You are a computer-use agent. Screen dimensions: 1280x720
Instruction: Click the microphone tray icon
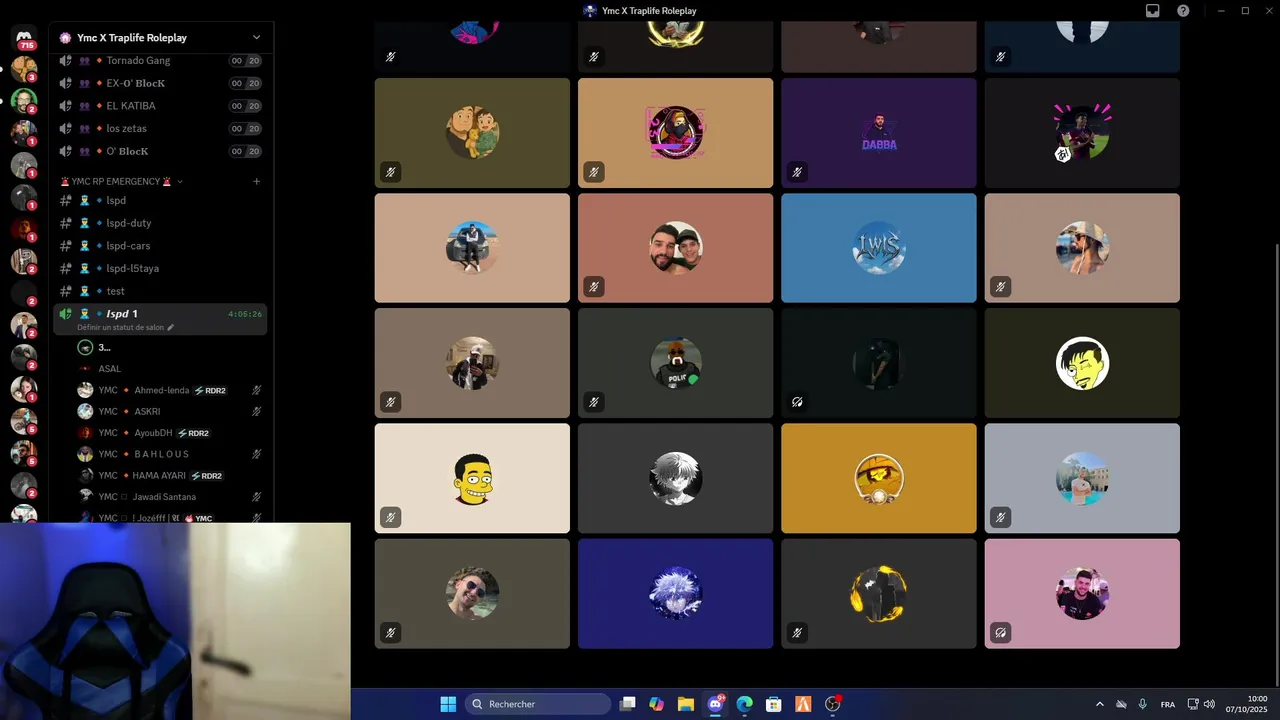click(x=1142, y=704)
